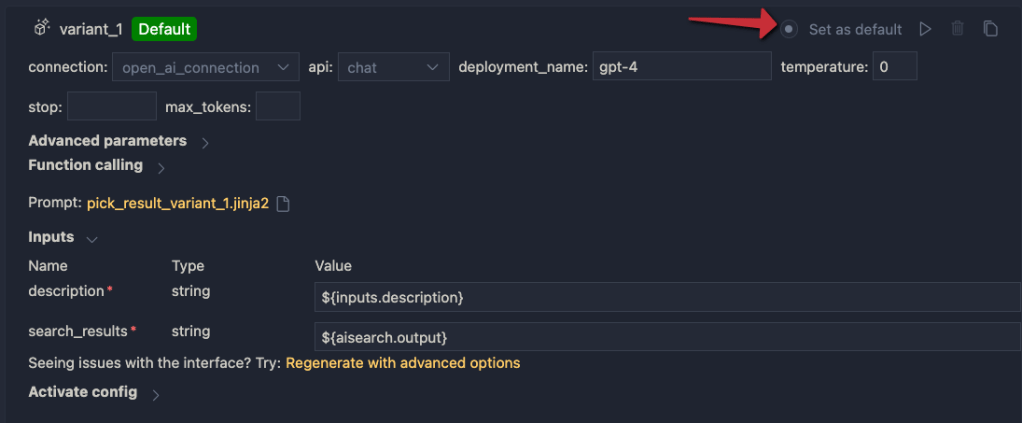
Task: Expand the Advanced parameters section
Action: tap(205, 142)
